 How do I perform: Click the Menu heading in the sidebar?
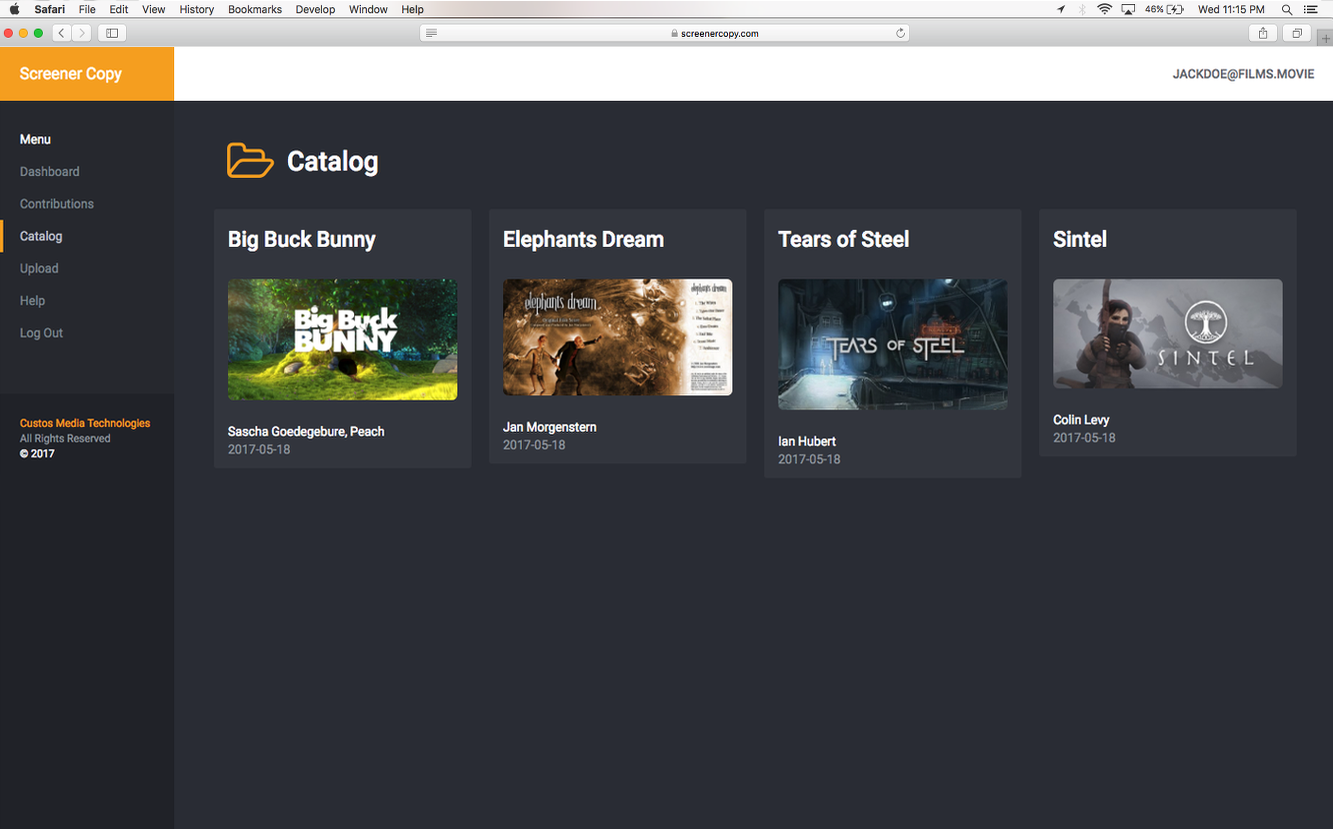coord(35,140)
